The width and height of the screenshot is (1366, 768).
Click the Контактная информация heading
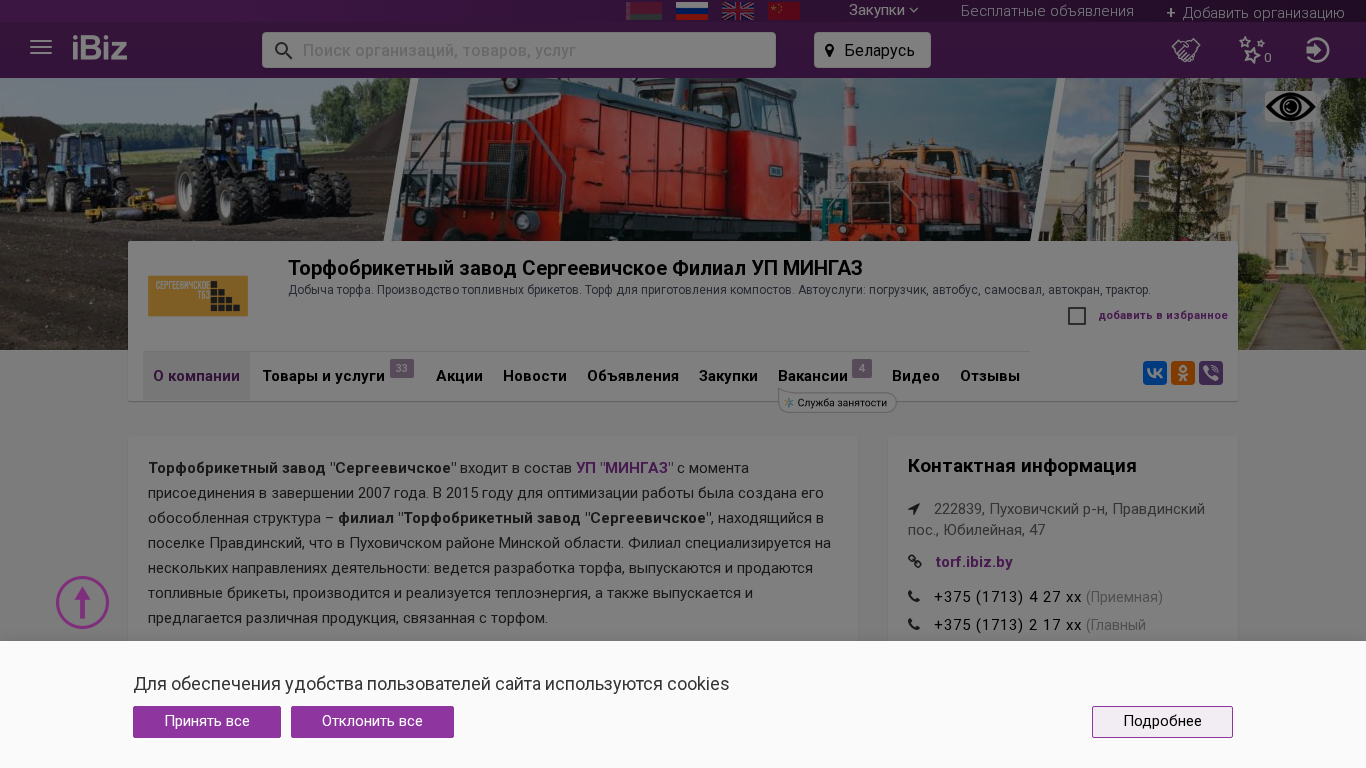tap(1022, 466)
